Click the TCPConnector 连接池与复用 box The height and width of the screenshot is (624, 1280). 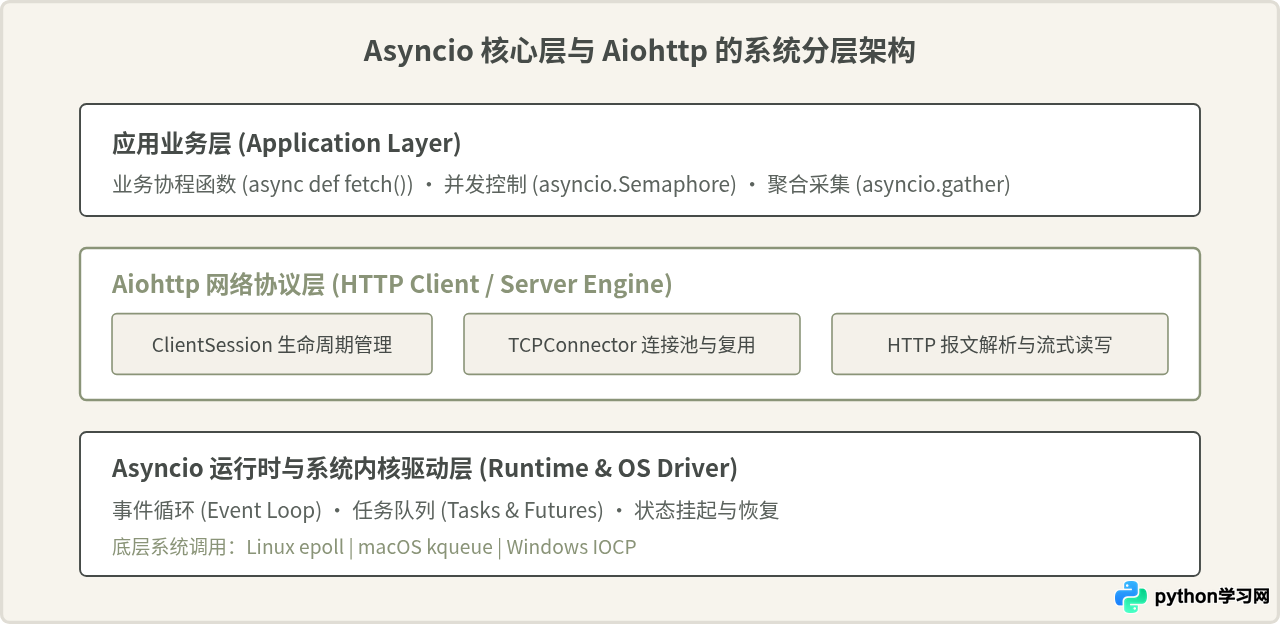click(x=632, y=344)
